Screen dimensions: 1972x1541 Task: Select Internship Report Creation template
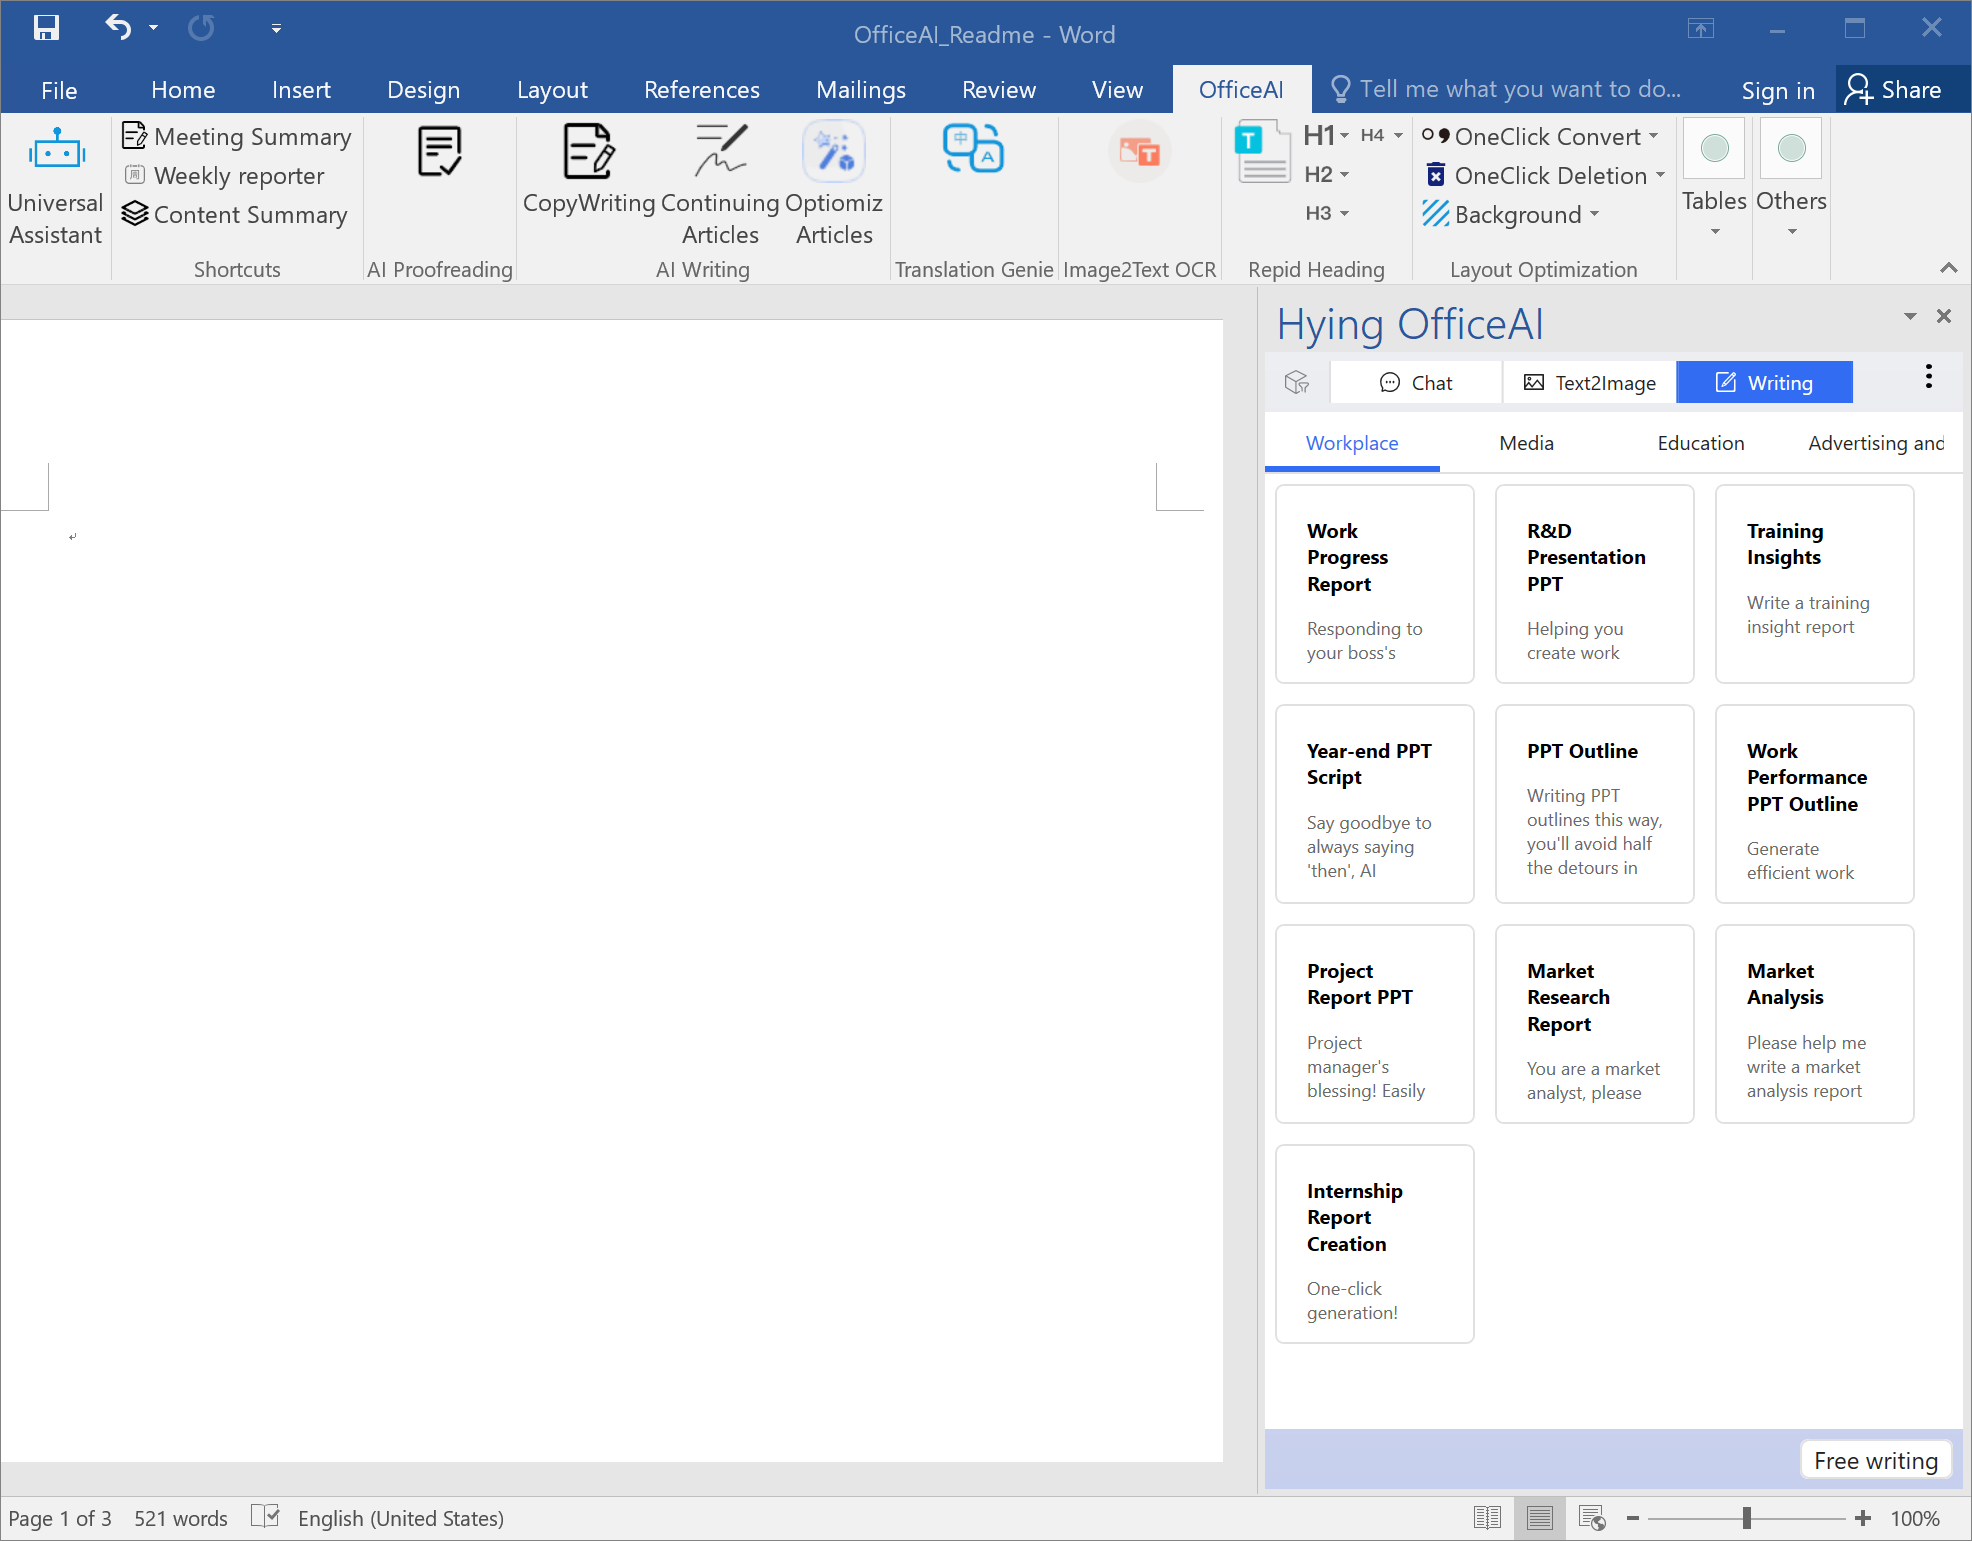click(1374, 1244)
